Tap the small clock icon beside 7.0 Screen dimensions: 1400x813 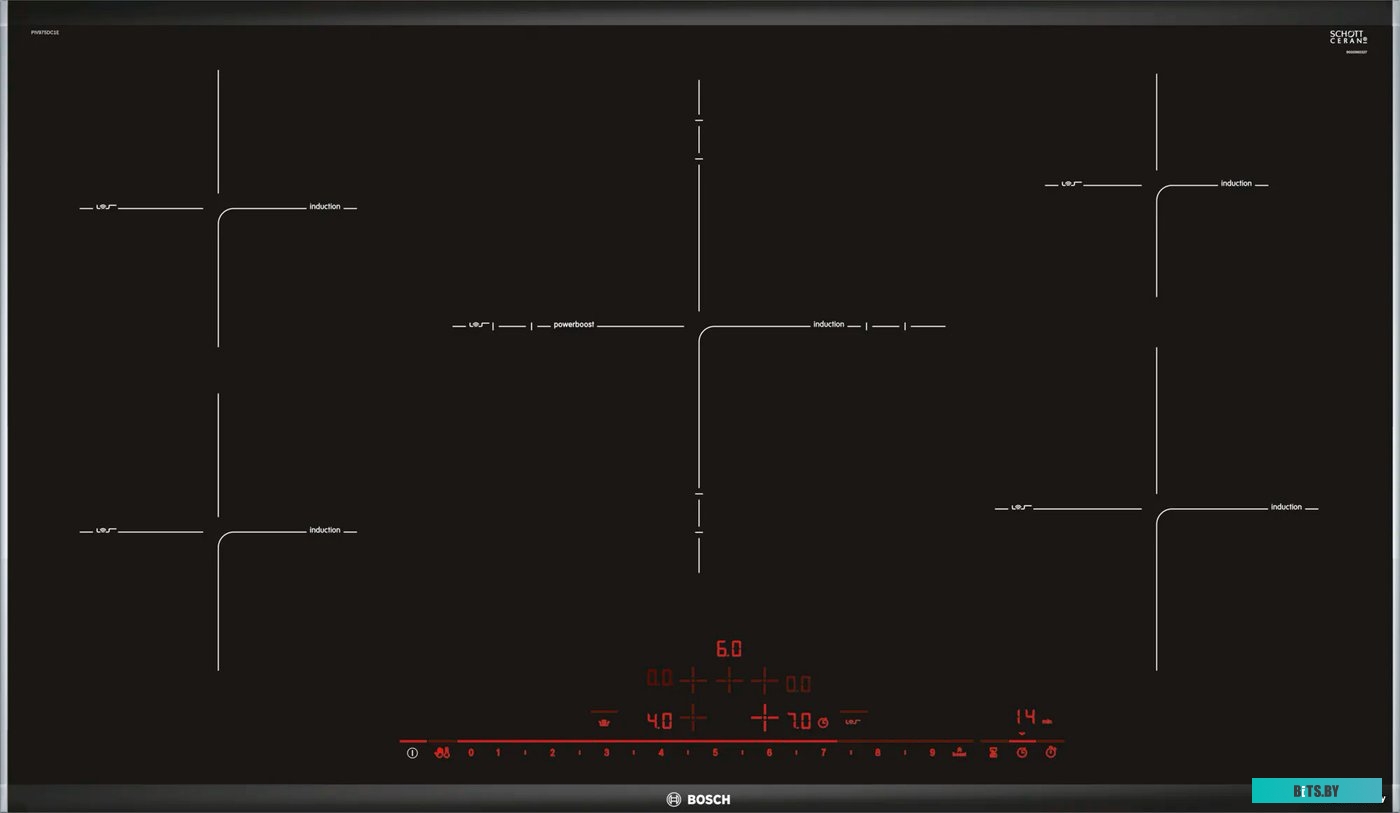pos(823,722)
